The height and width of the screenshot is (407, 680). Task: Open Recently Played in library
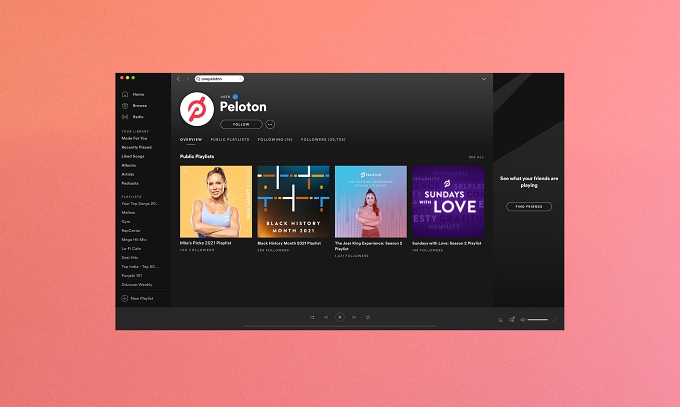pyautogui.click(x=137, y=148)
